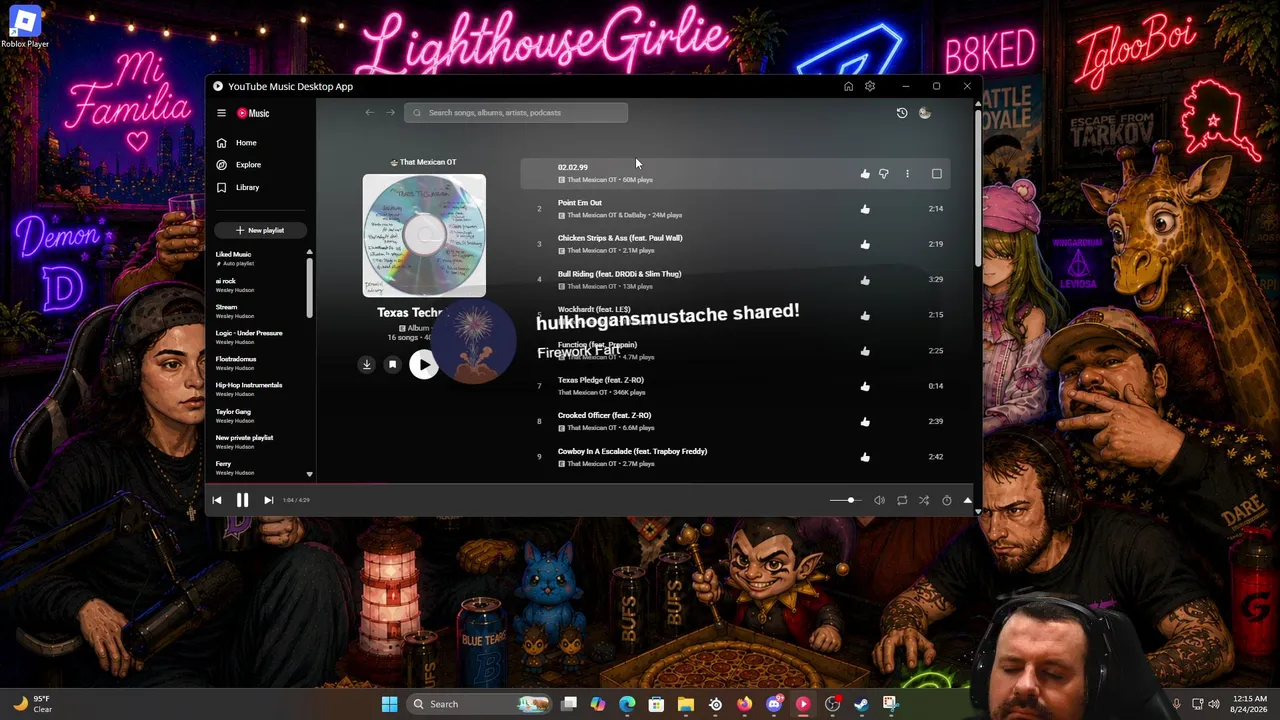Screen dimensions: 1280x720
Task: Click the Texas Technician album cover
Action: (424, 236)
